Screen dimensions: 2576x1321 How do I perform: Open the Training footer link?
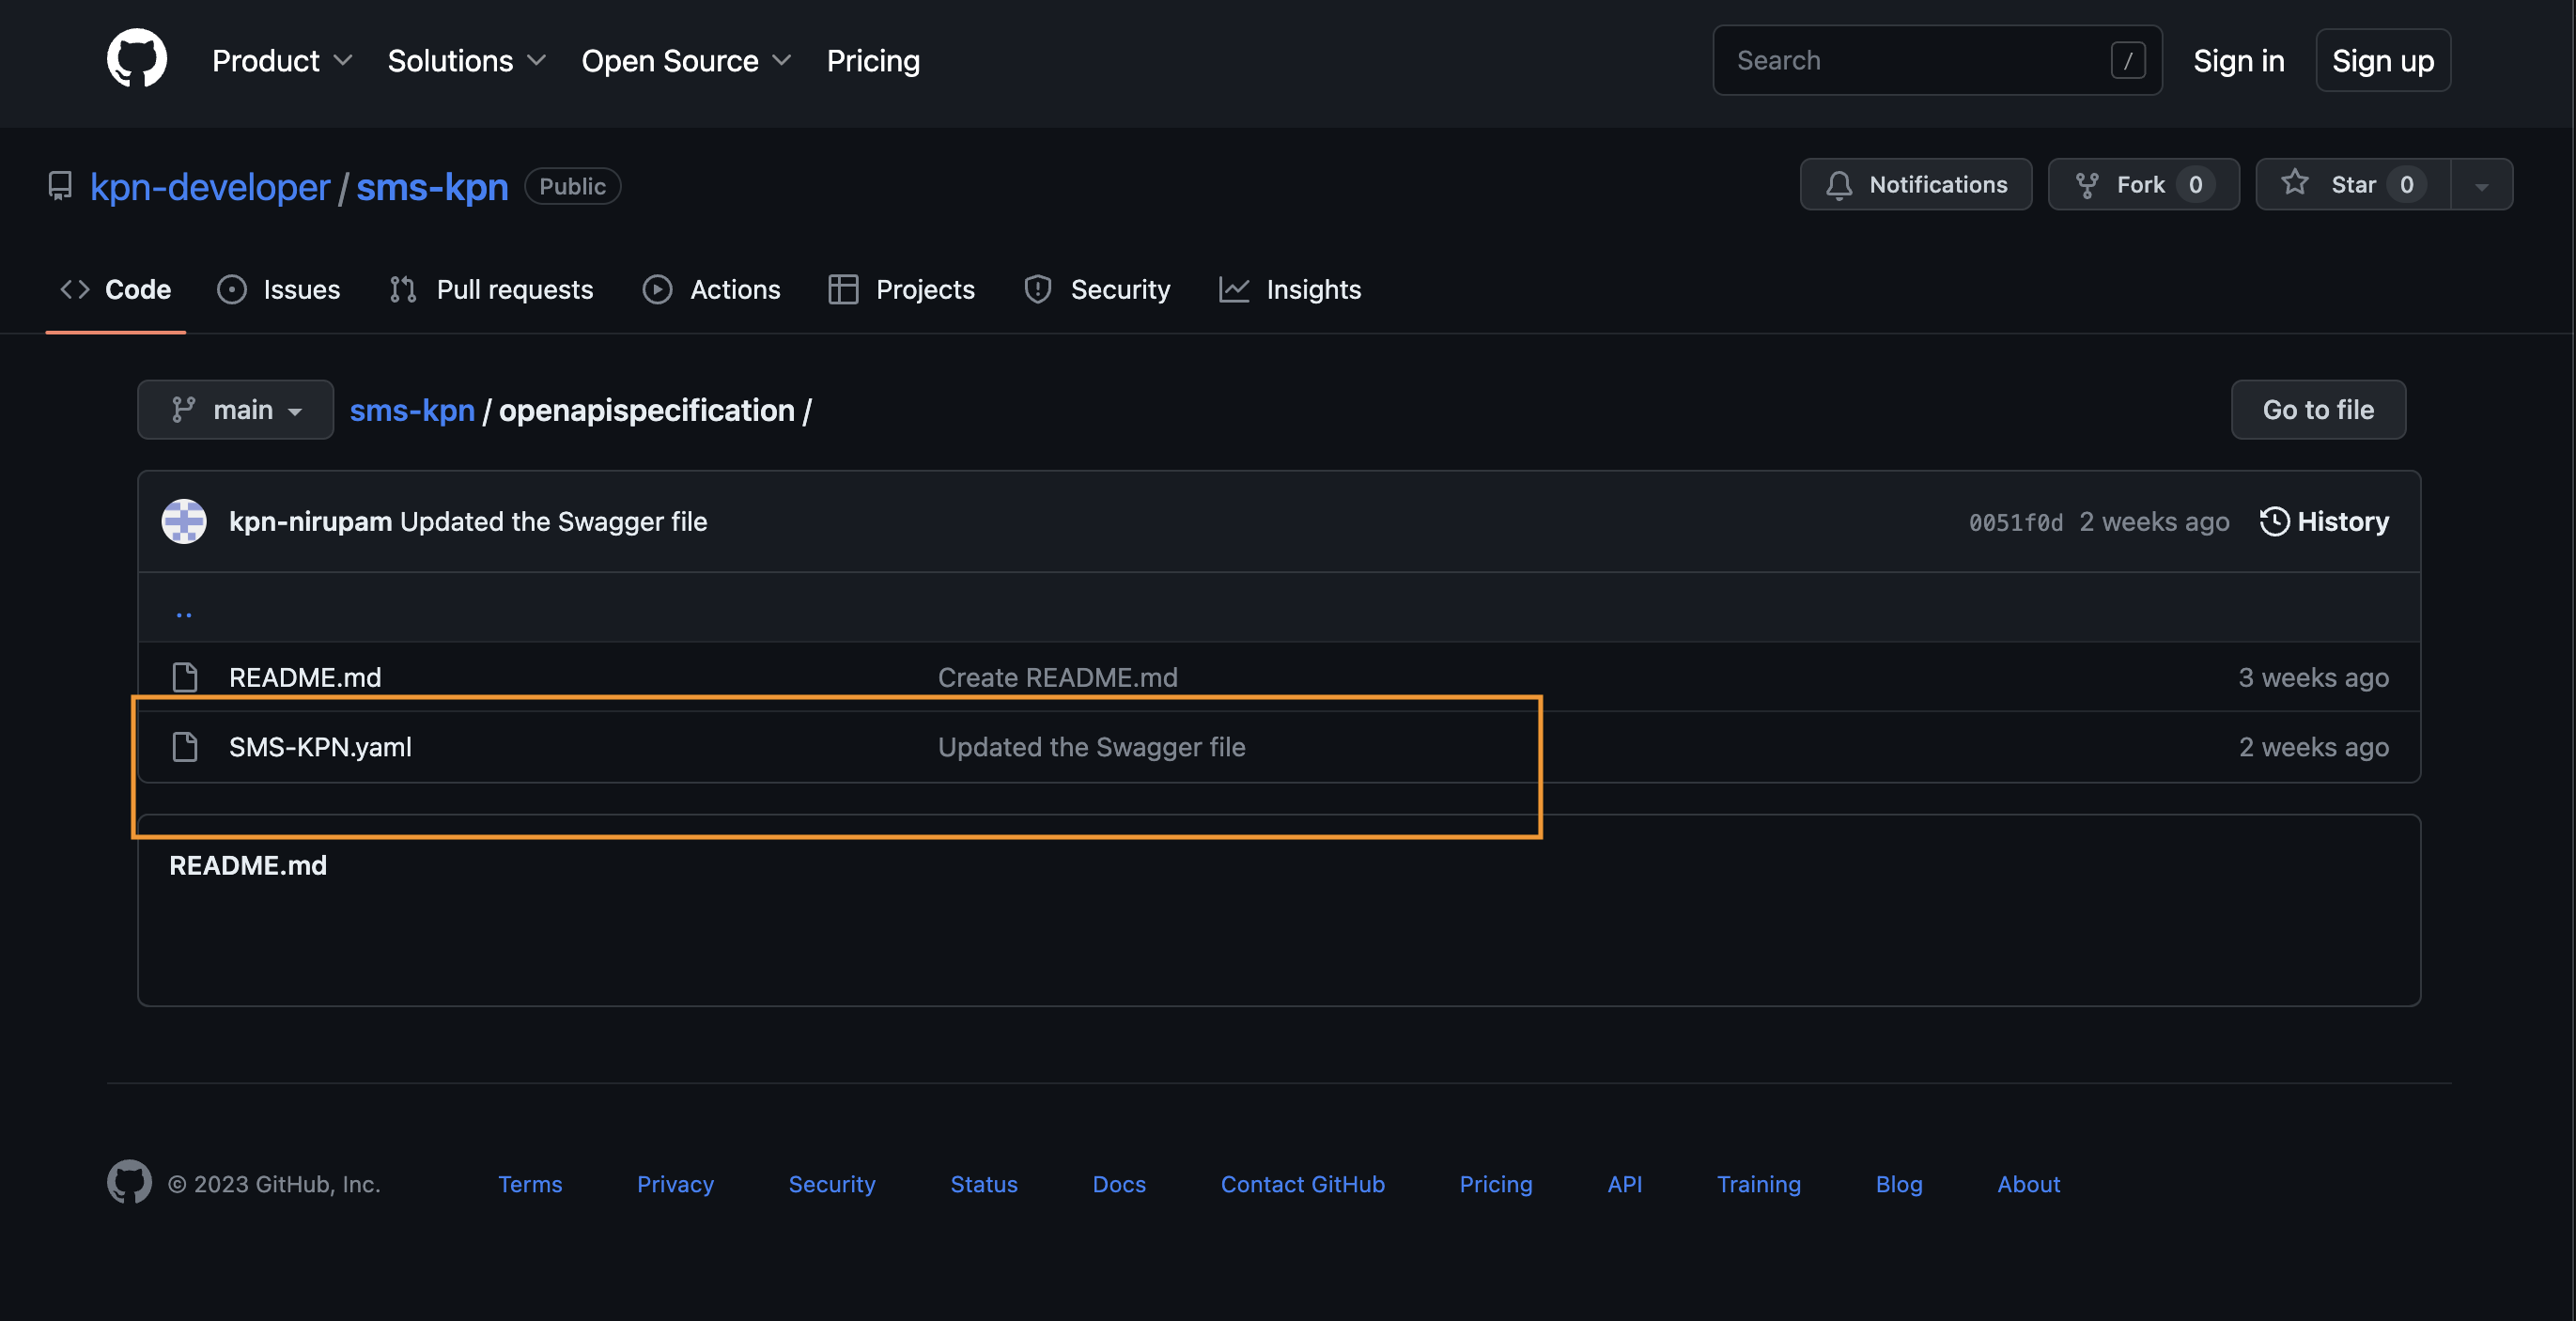click(1759, 1184)
